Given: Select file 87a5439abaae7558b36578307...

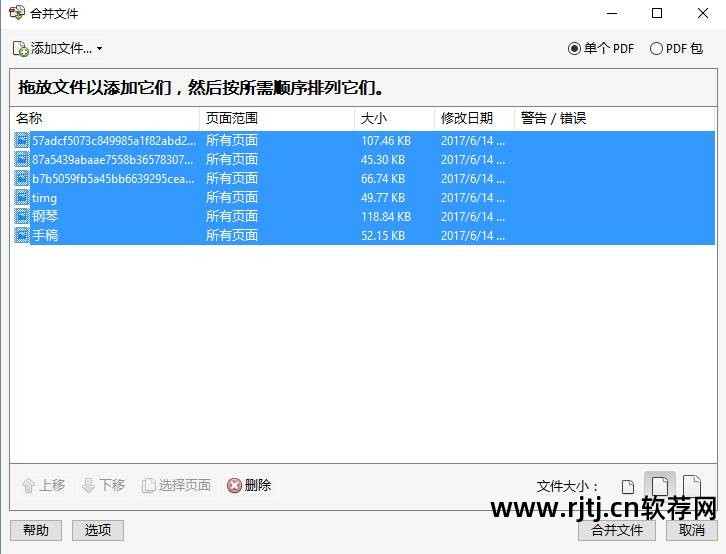Looking at the screenshot, I should tap(363, 160).
